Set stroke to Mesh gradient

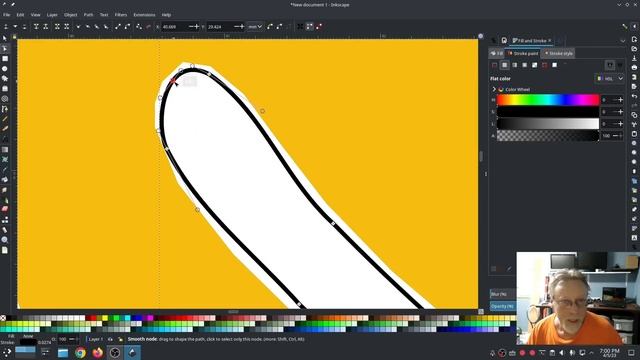[x=535, y=65]
